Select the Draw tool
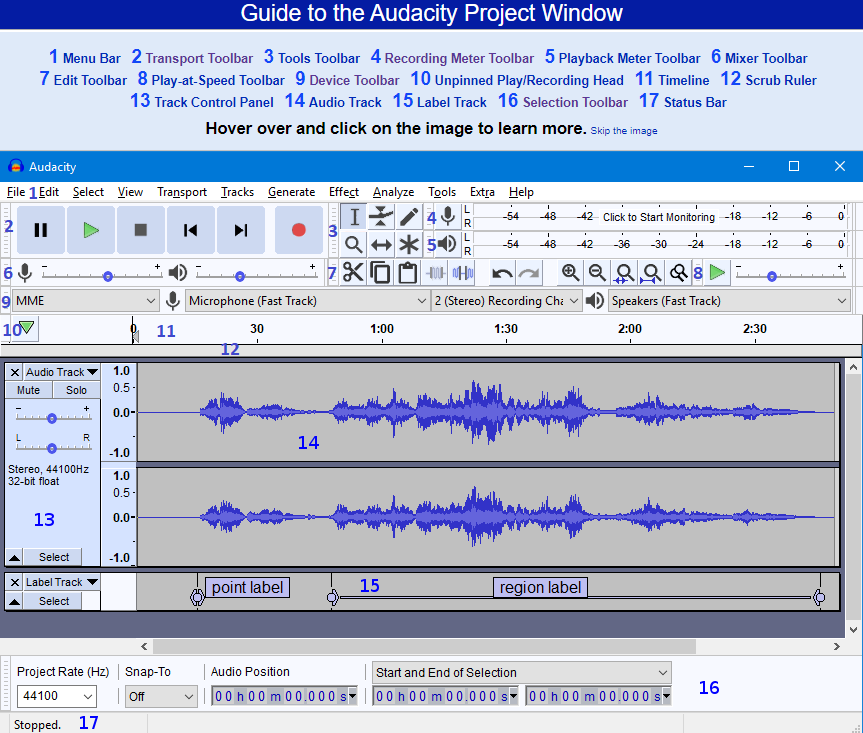 coord(409,216)
